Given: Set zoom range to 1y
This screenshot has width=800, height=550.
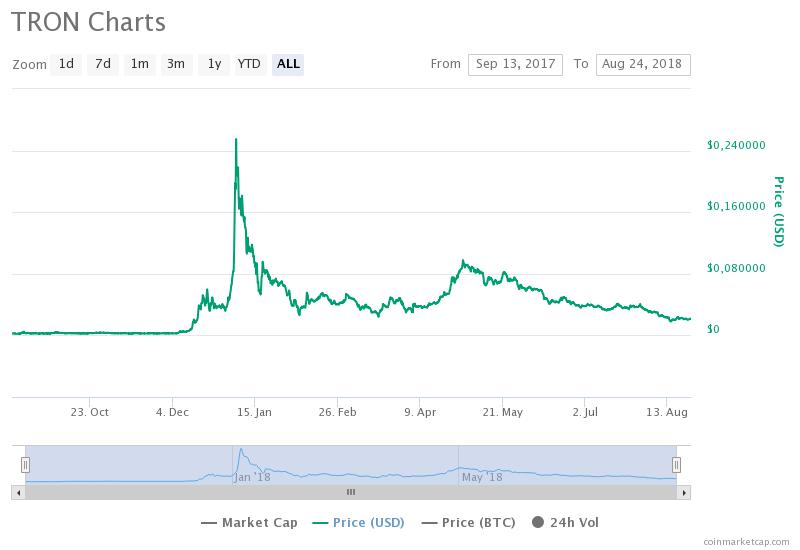Looking at the screenshot, I should [214, 64].
